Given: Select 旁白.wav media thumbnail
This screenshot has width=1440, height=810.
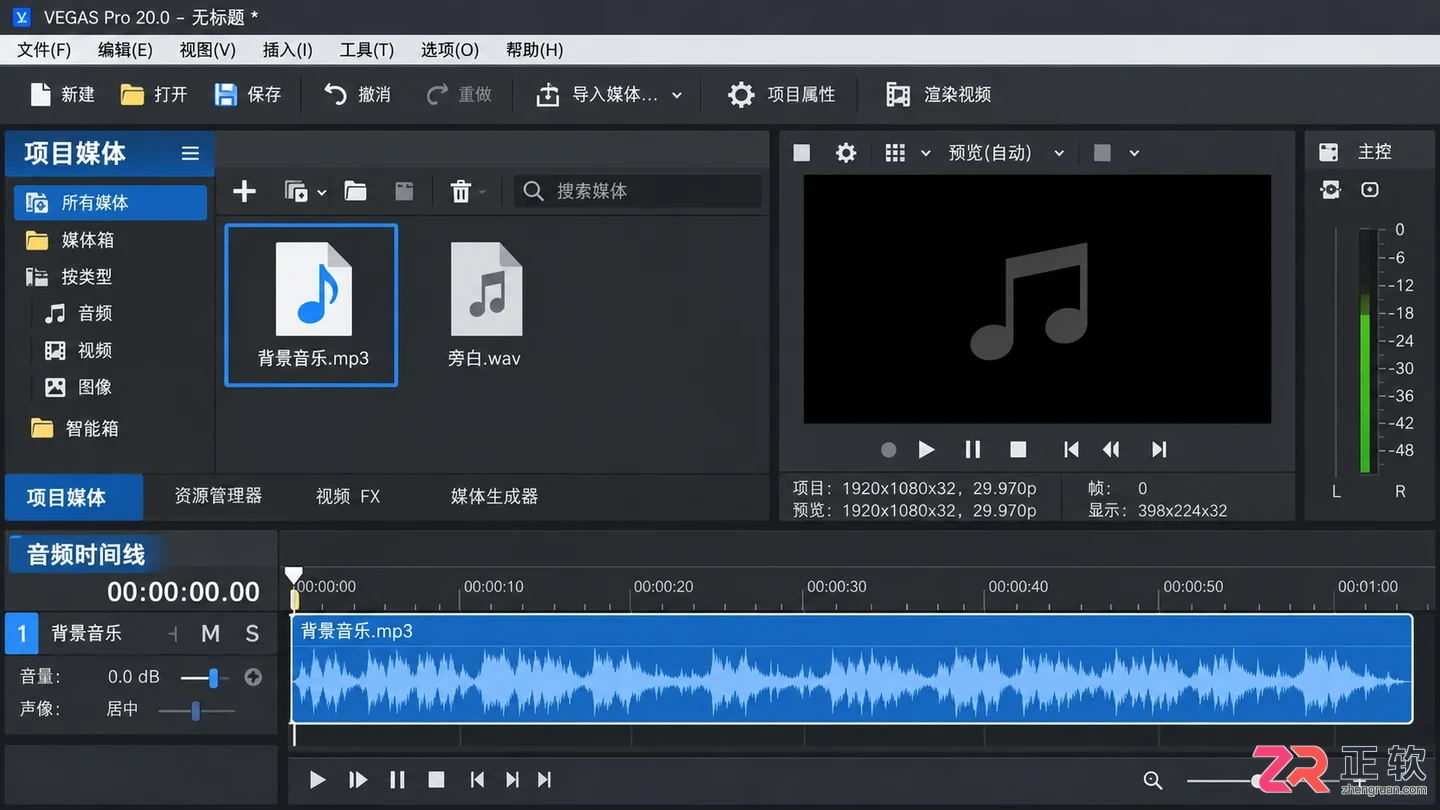Looking at the screenshot, I should tap(485, 305).
